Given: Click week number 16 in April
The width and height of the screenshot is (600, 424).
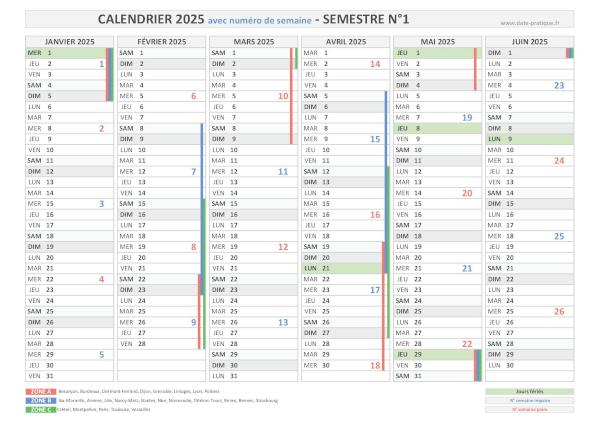Looking at the screenshot, I should (x=375, y=215).
